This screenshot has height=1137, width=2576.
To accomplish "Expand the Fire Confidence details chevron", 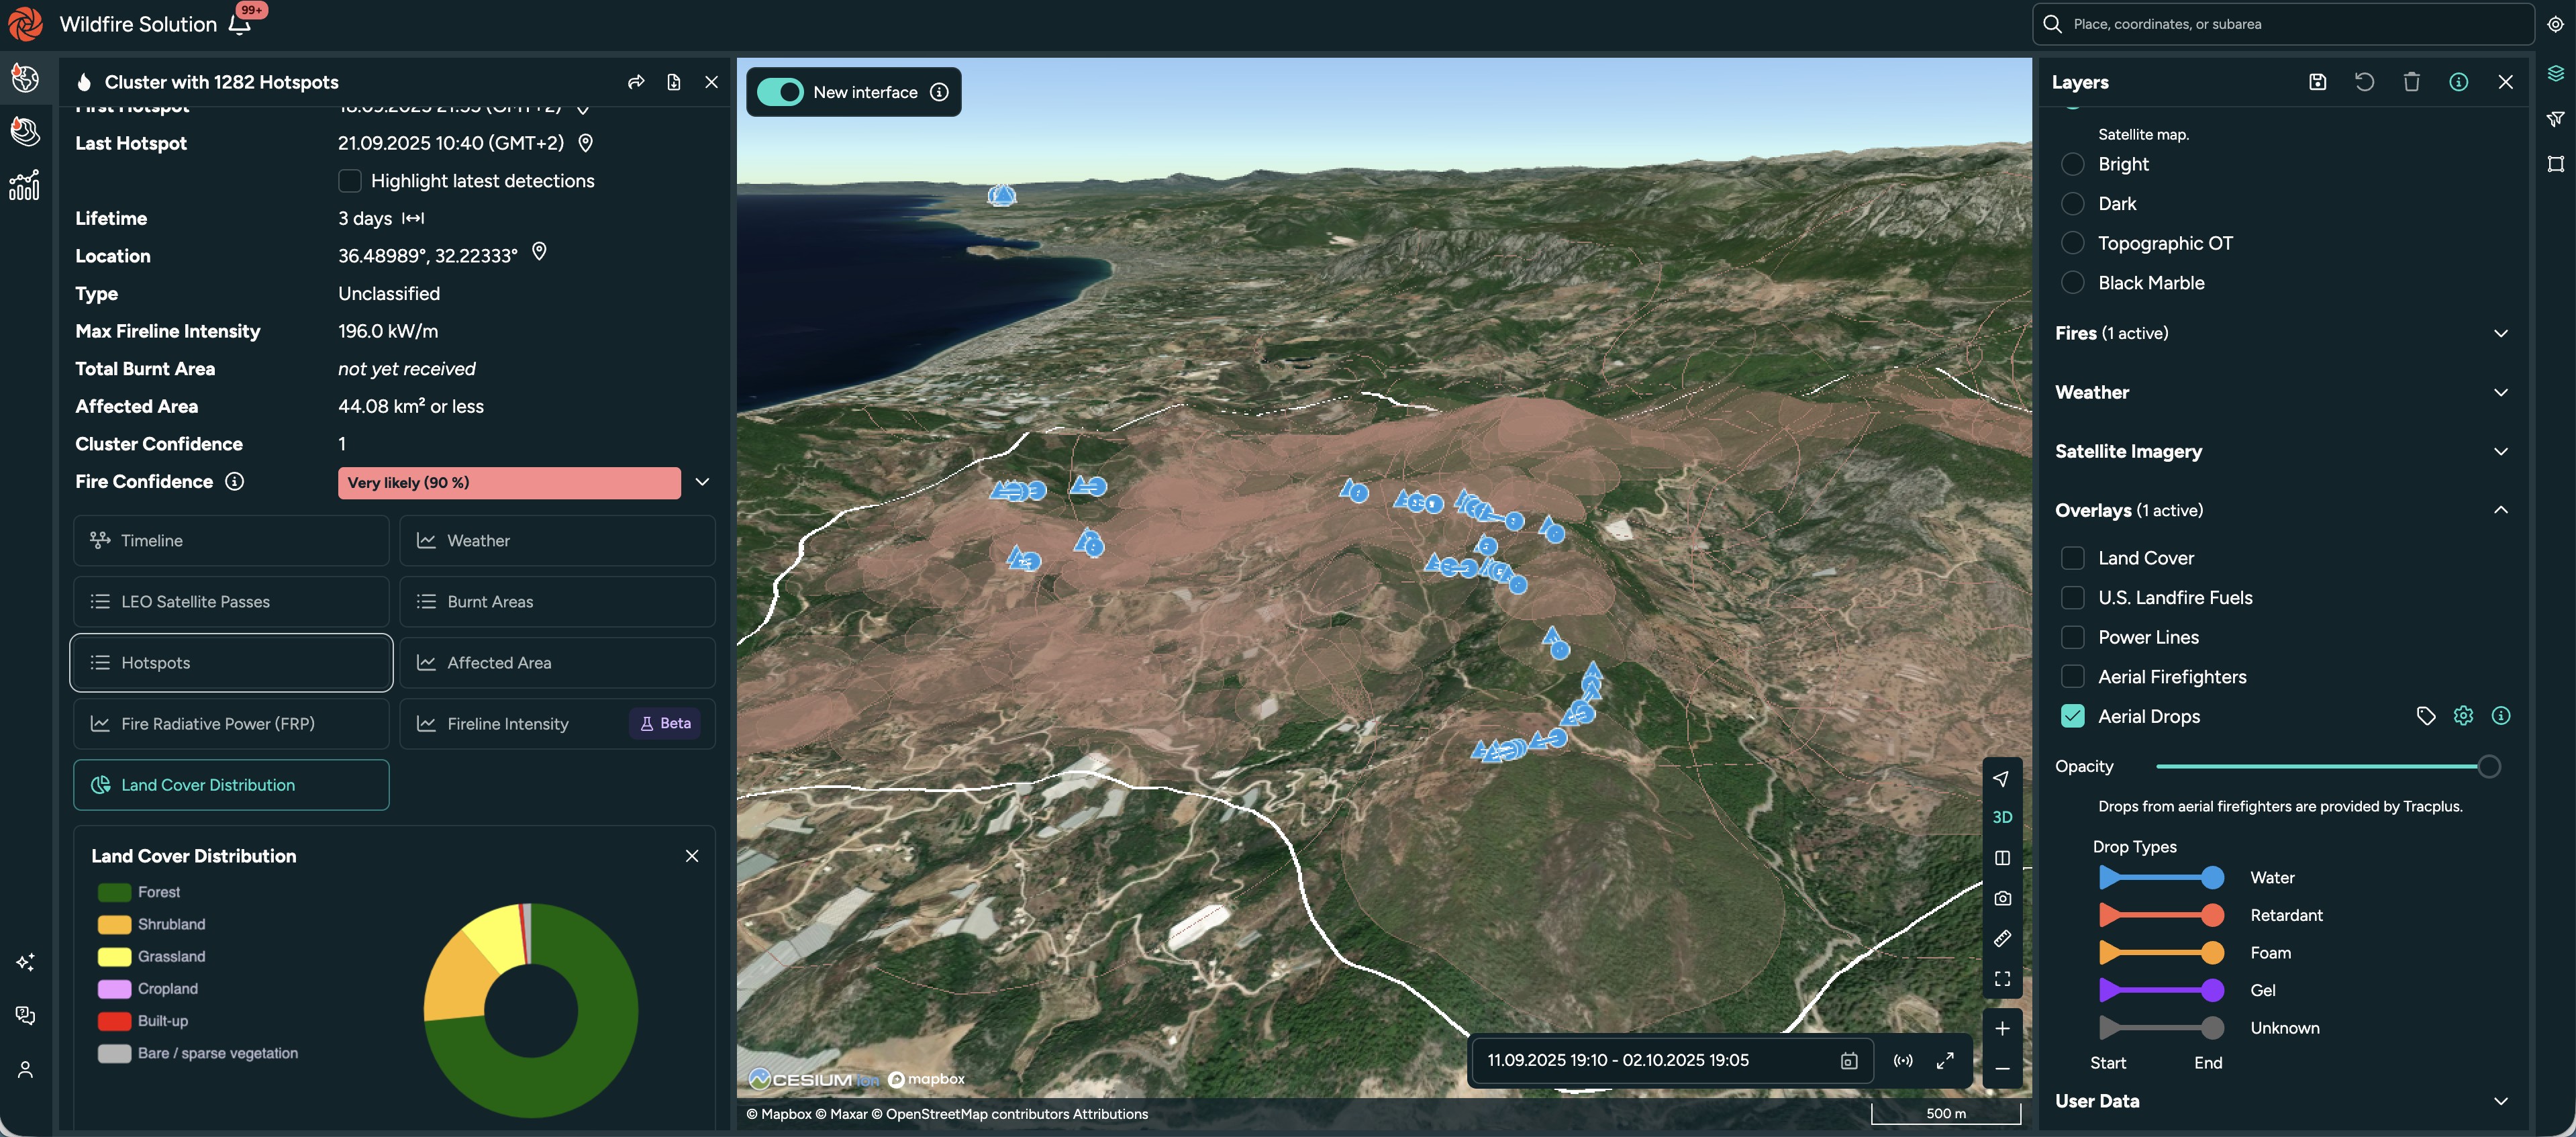I will tap(702, 481).
